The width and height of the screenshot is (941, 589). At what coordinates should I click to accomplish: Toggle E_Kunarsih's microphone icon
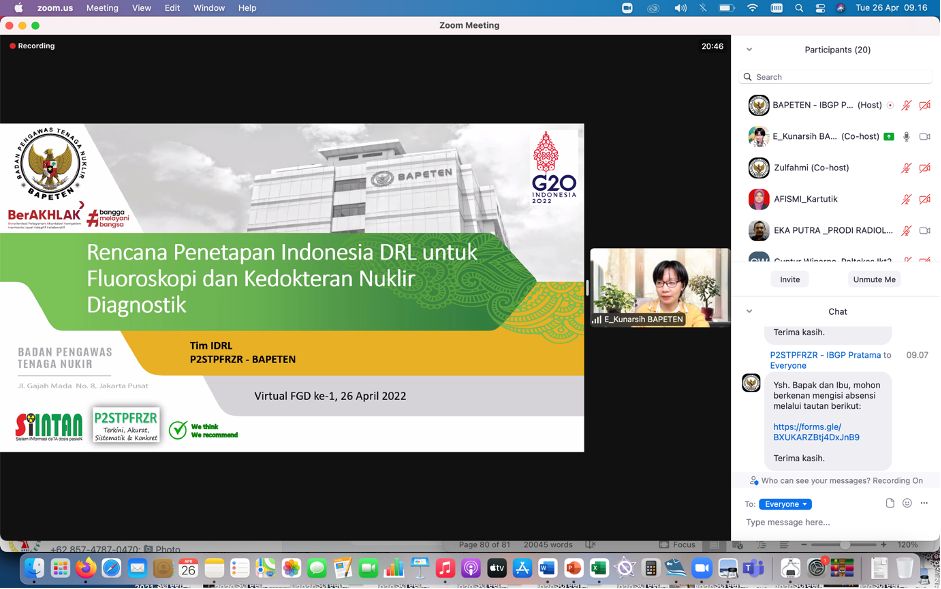tap(906, 136)
